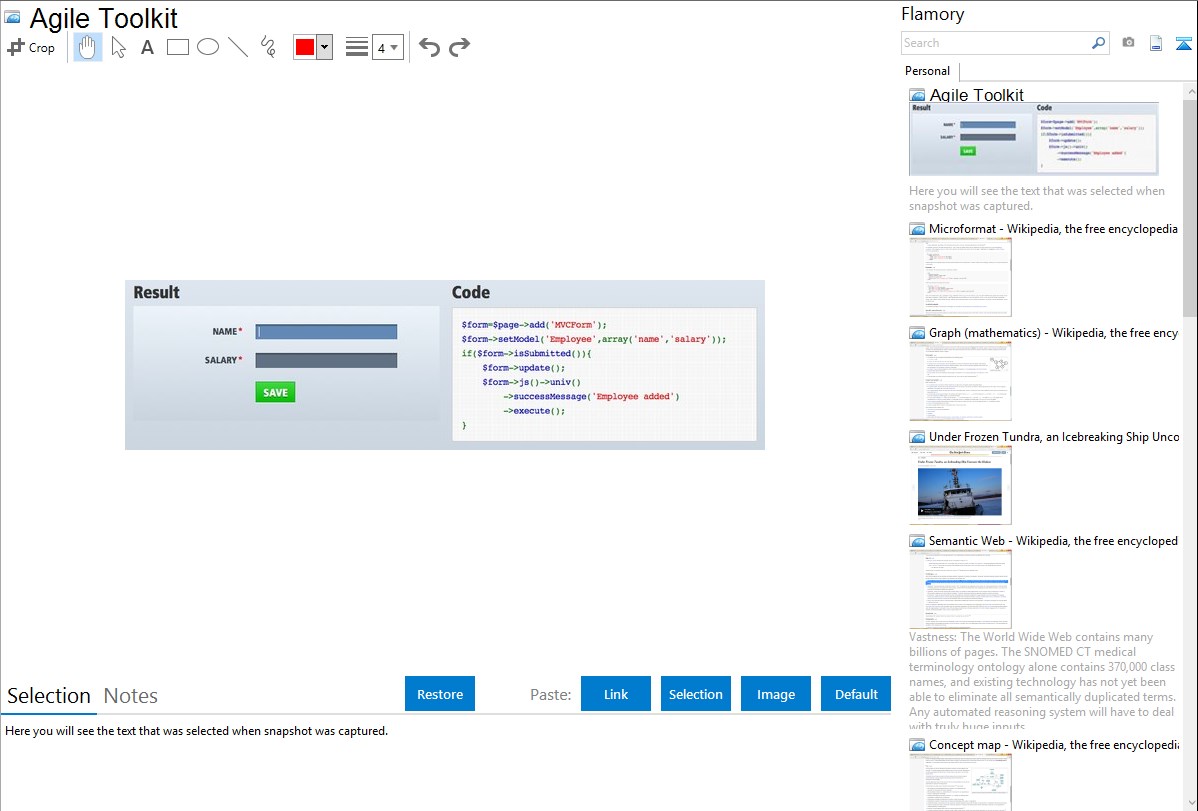Click the sidebar scrollbar up arrow

[1190, 91]
